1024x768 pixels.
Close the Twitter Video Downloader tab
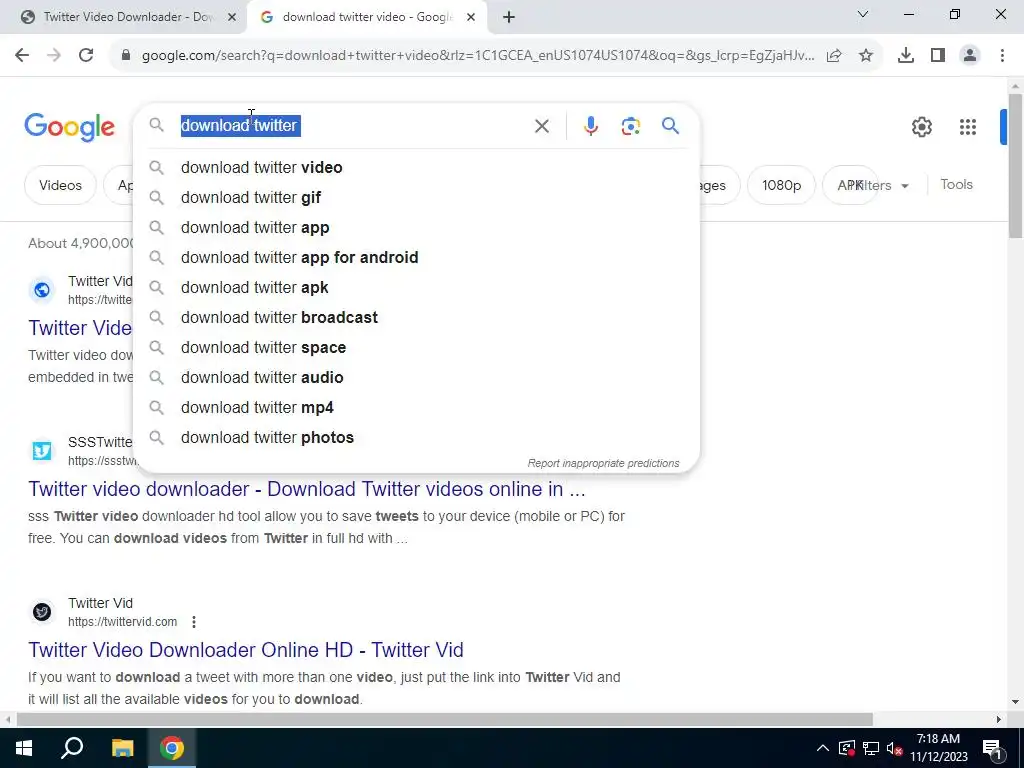[x=232, y=18]
